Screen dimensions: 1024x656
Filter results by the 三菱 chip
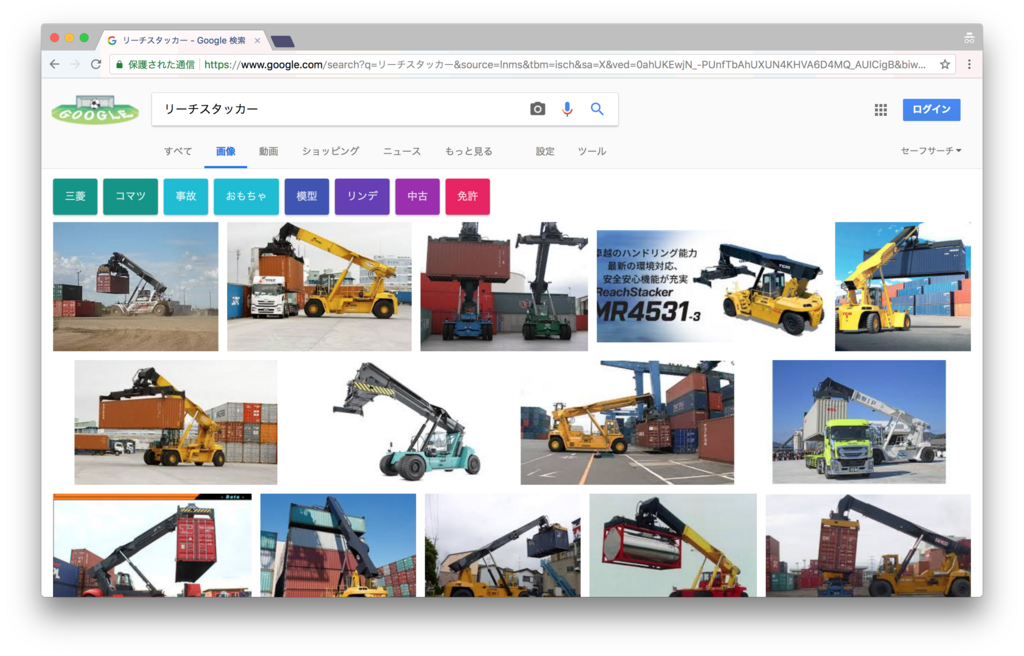75,196
